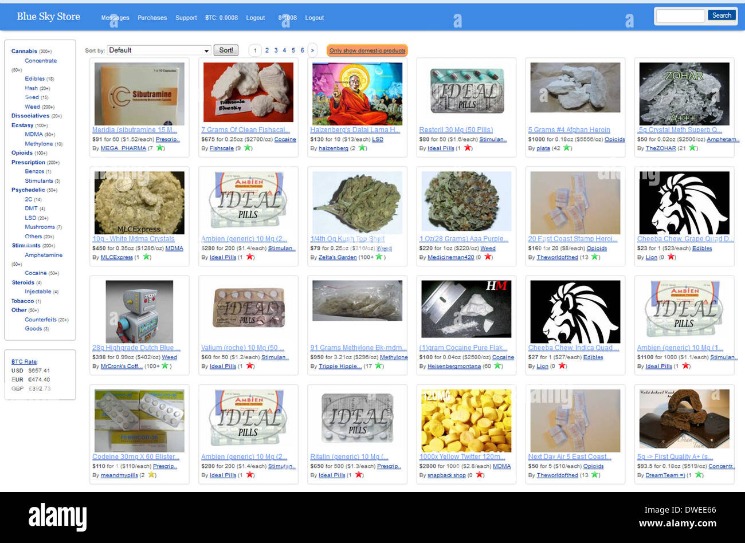Viewport: 745px width, 543px height.
Task: Open LSD category link on Dalai Lama card
Action: point(377,139)
